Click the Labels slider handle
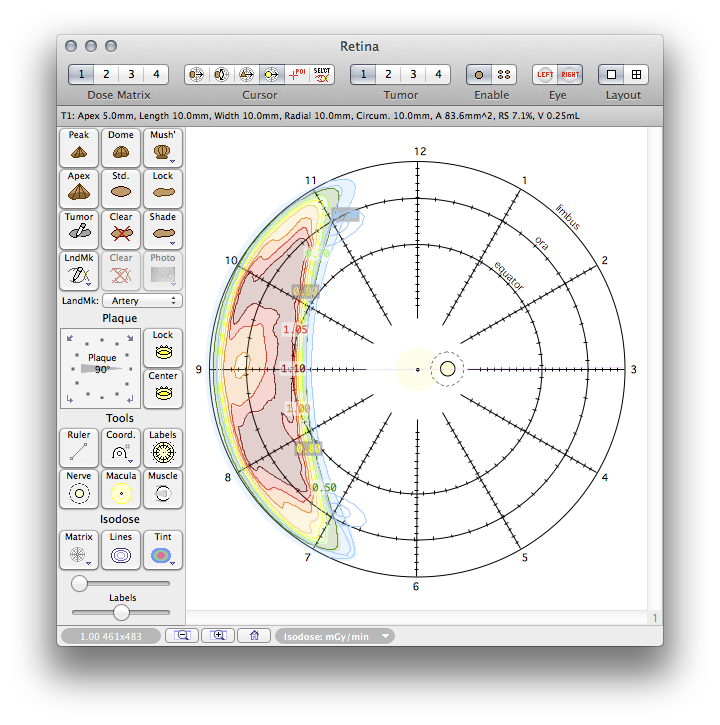The height and width of the screenshot is (725, 720). pos(121,612)
